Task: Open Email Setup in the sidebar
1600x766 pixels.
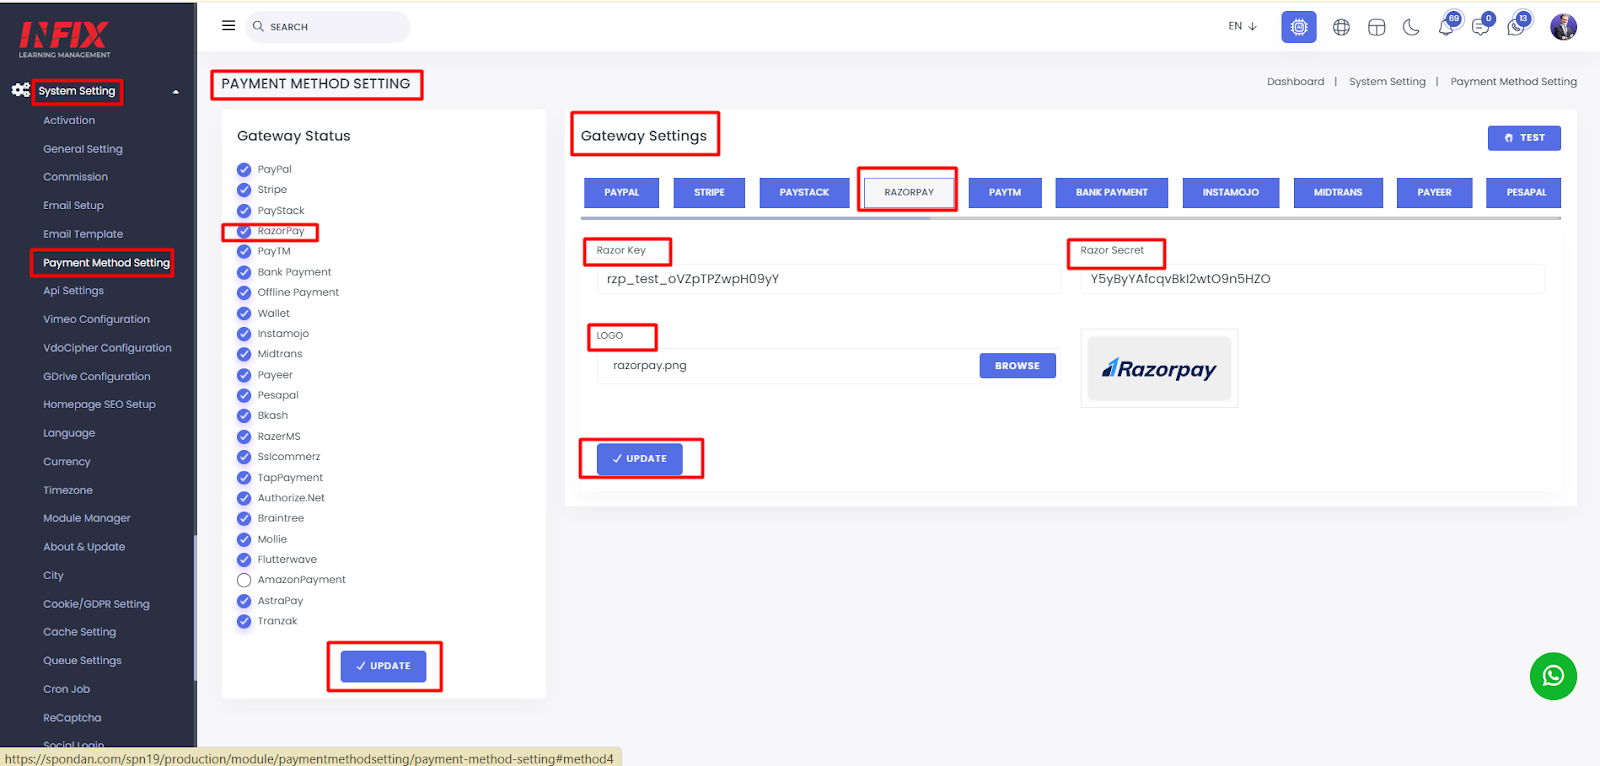Action: (x=73, y=205)
